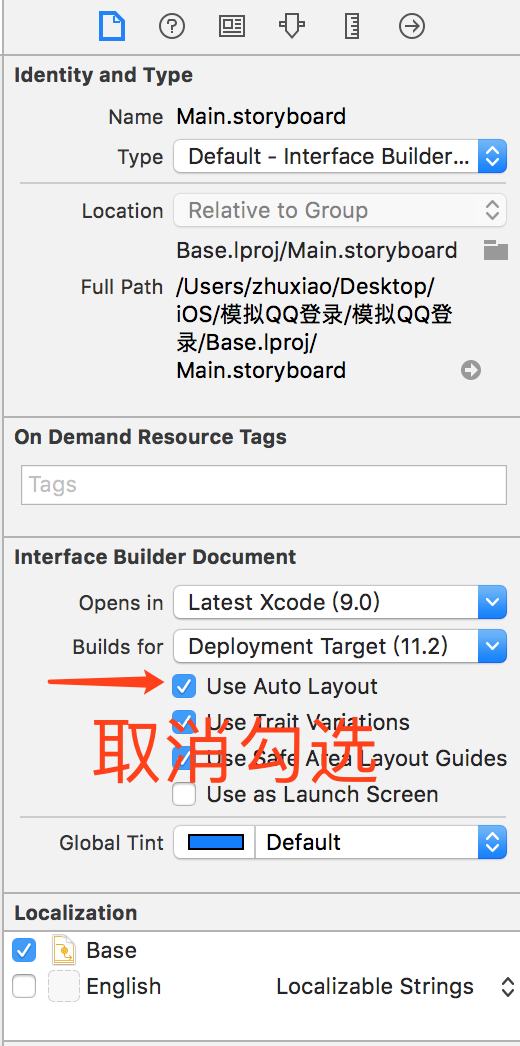Enable Use as Launch Screen
This screenshot has height=1046, width=520.
point(184,794)
